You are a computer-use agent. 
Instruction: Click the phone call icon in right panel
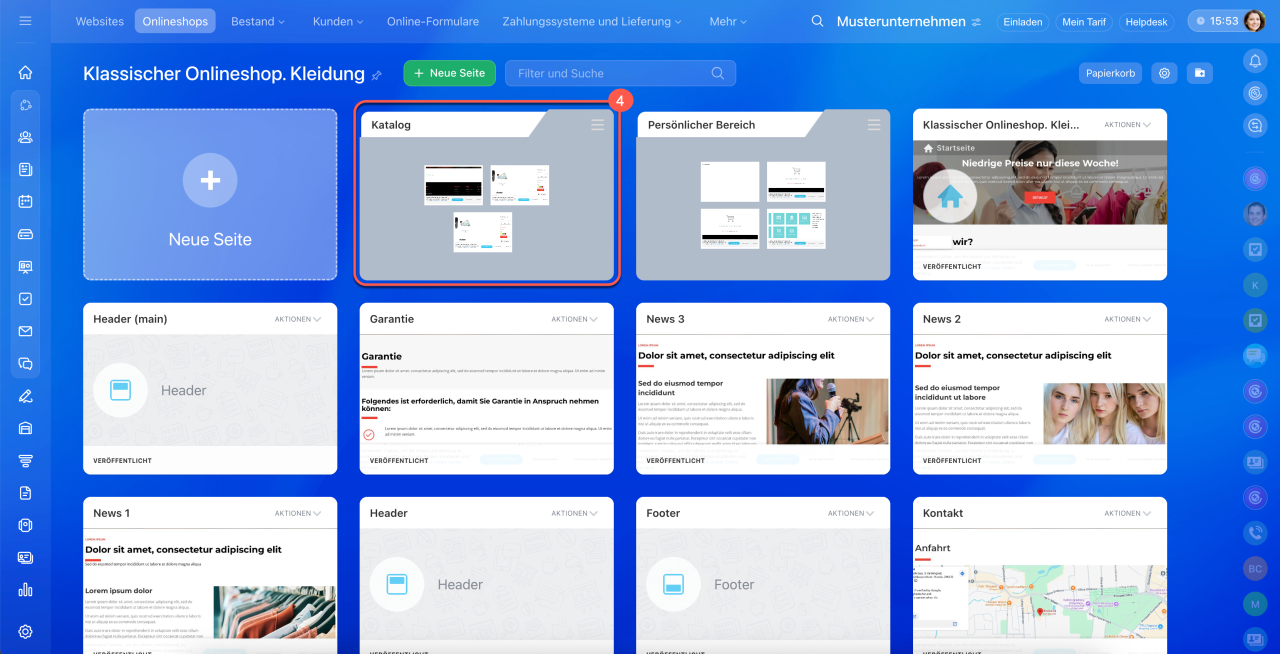(x=1255, y=533)
